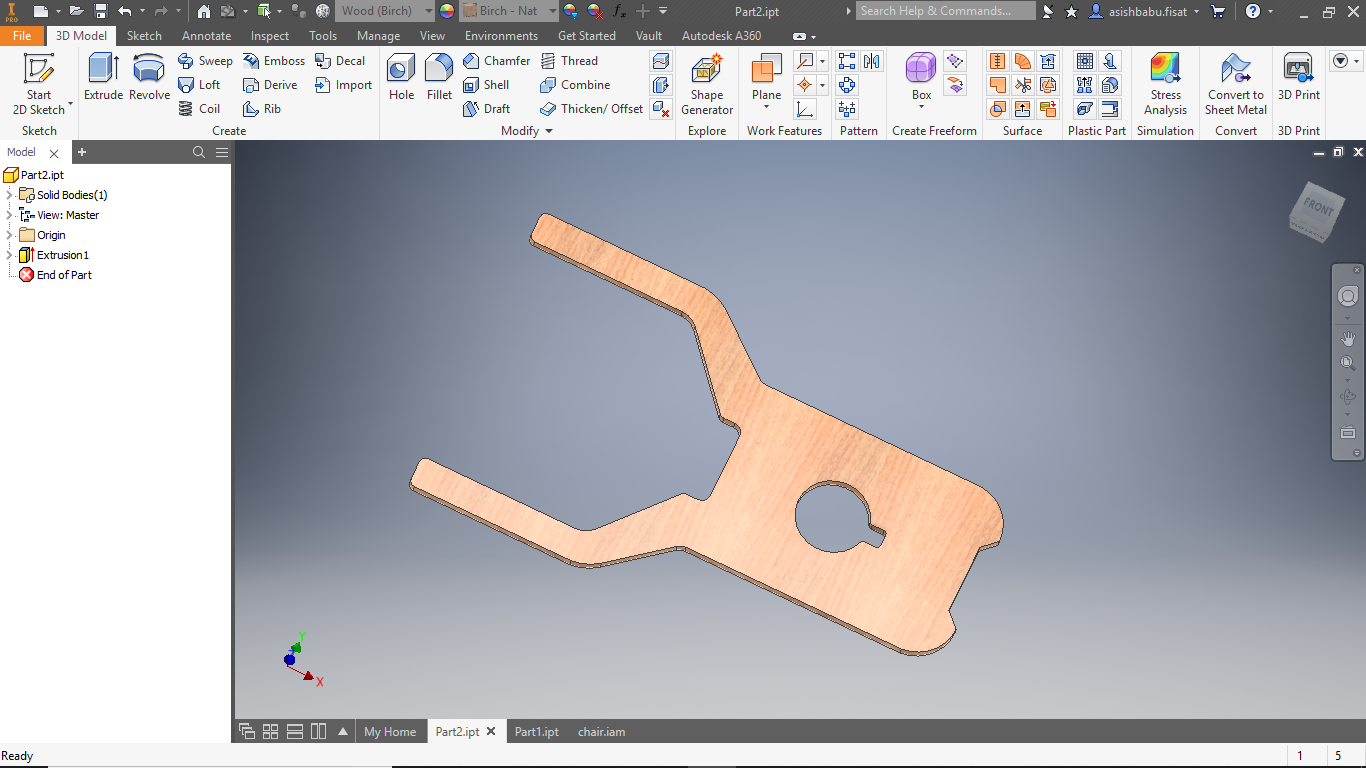The width and height of the screenshot is (1366, 768).
Task: Select the Thicken/ Offset tool
Action: pyautogui.click(x=591, y=109)
